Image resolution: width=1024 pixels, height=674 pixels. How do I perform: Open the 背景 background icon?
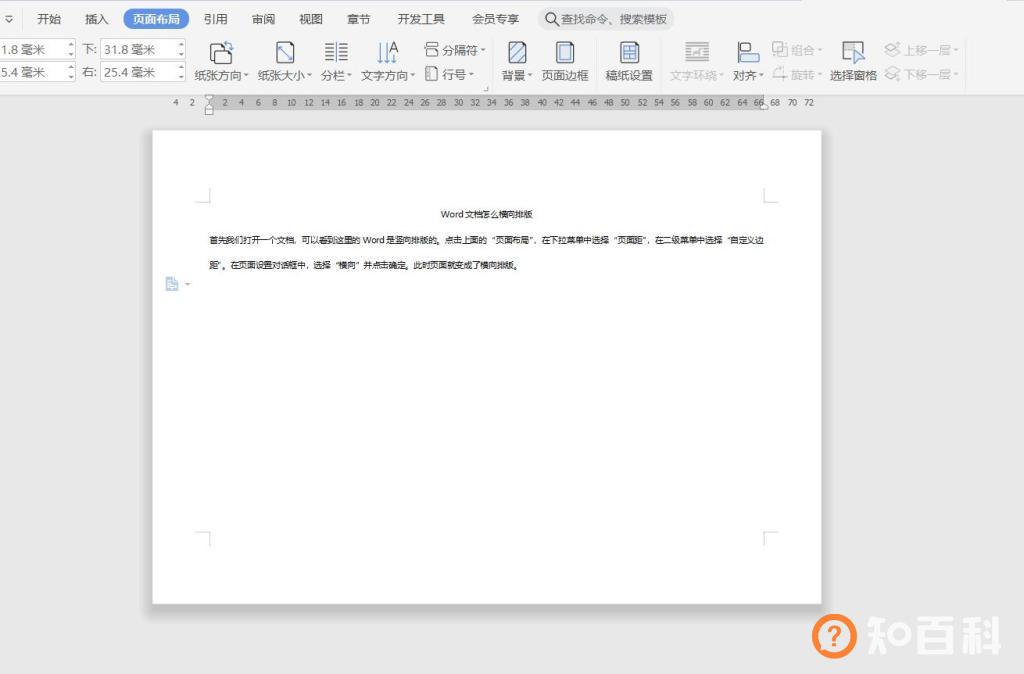[517, 52]
